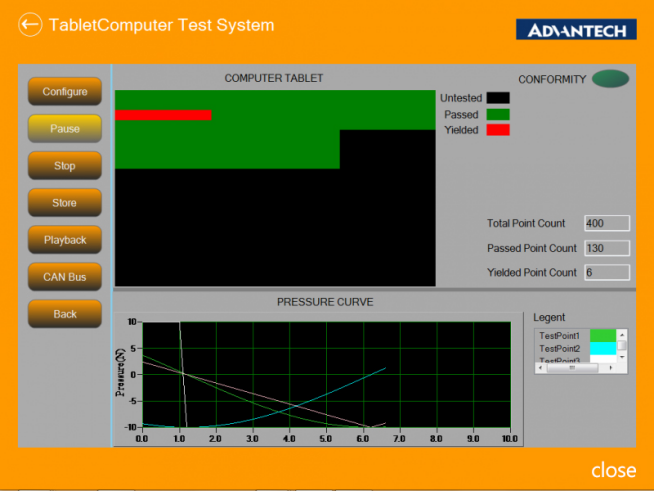Select the Total Point Count field
This screenshot has height=491, width=654.
tap(606, 223)
